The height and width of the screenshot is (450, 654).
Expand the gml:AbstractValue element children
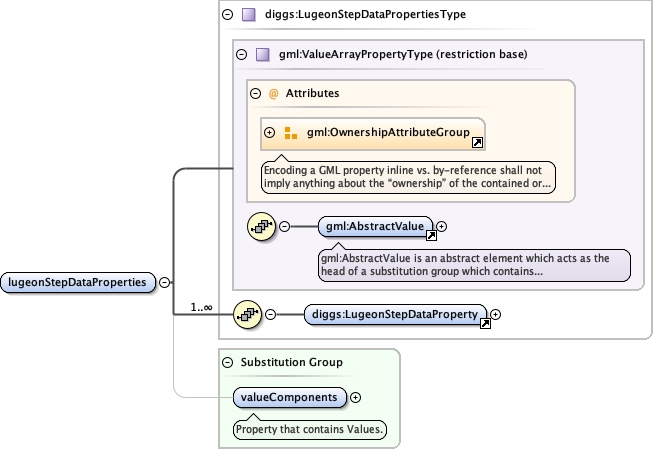[442, 226]
